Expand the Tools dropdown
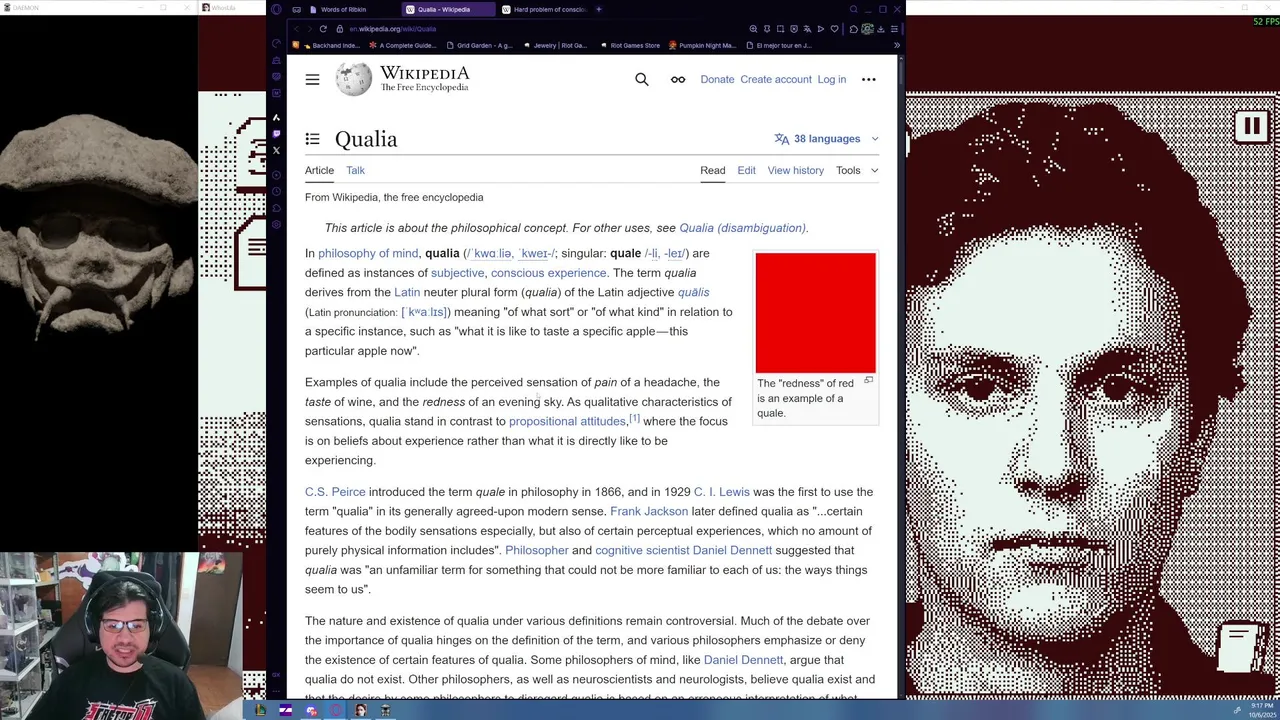The width and height of the screenshot is (1280, 720). [857, 170]
